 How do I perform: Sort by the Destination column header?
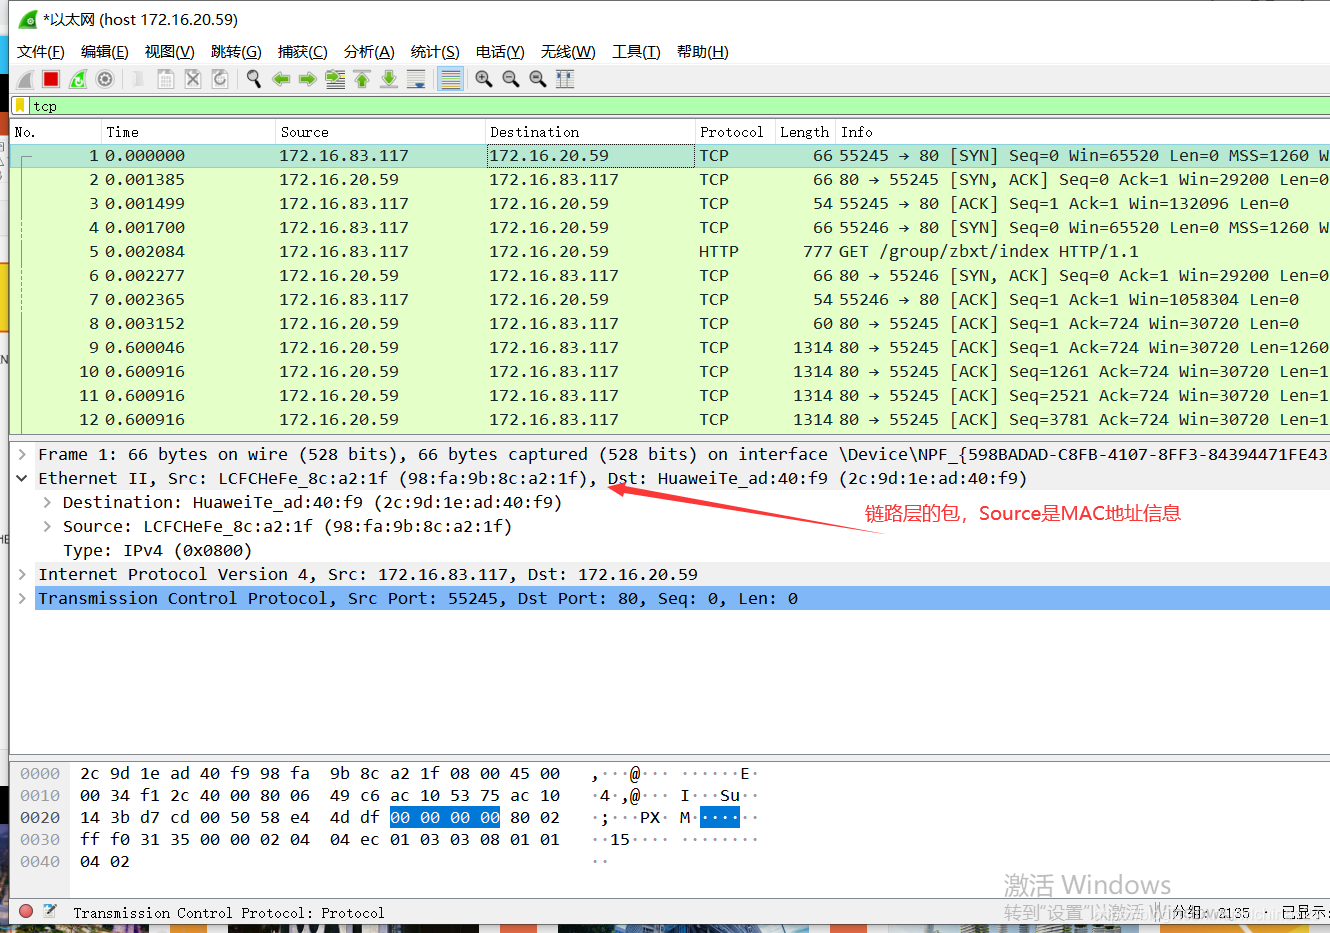point(590,132)
